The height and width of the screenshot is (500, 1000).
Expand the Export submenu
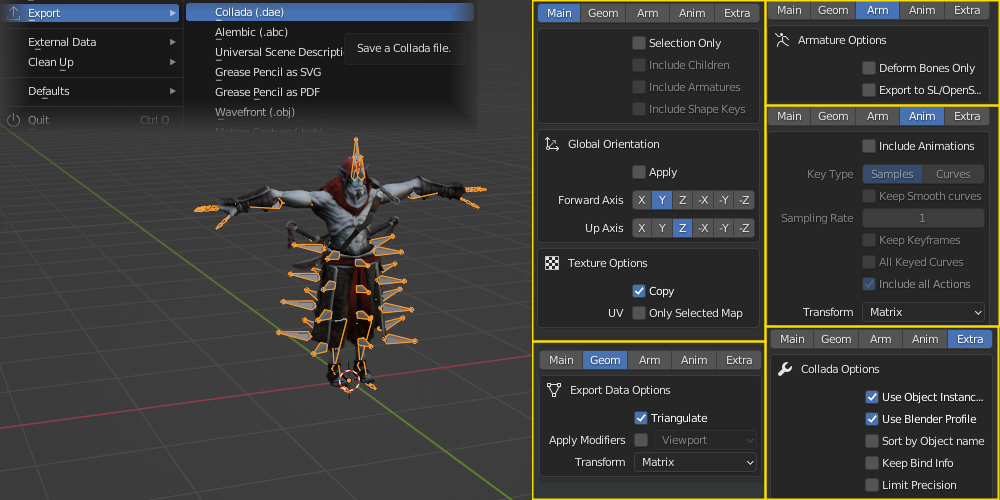click(91, 13)
